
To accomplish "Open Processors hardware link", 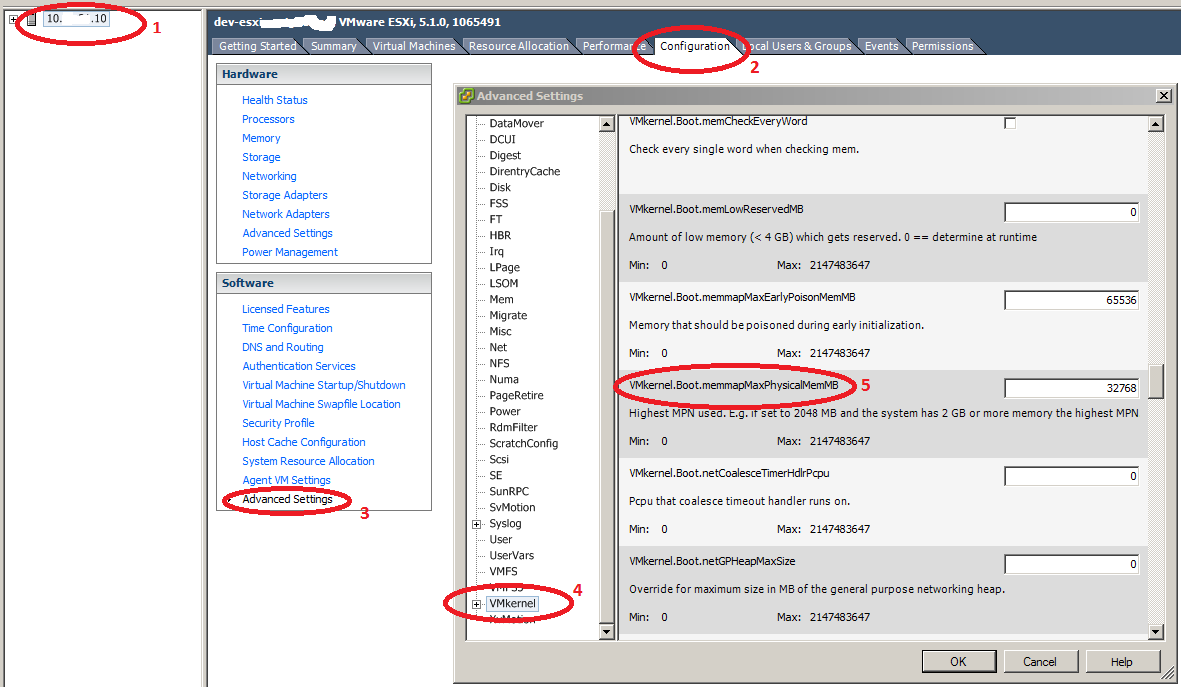I will pyautogui.click(x=268, y=119).
